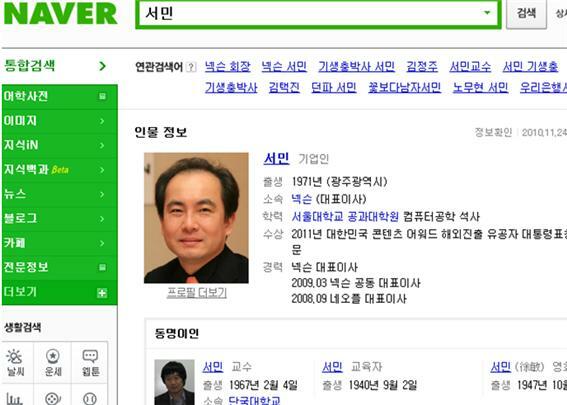Click the help icon beside 연관검색어
Screen dimensions: 567x405
click(x=191, y=67)
